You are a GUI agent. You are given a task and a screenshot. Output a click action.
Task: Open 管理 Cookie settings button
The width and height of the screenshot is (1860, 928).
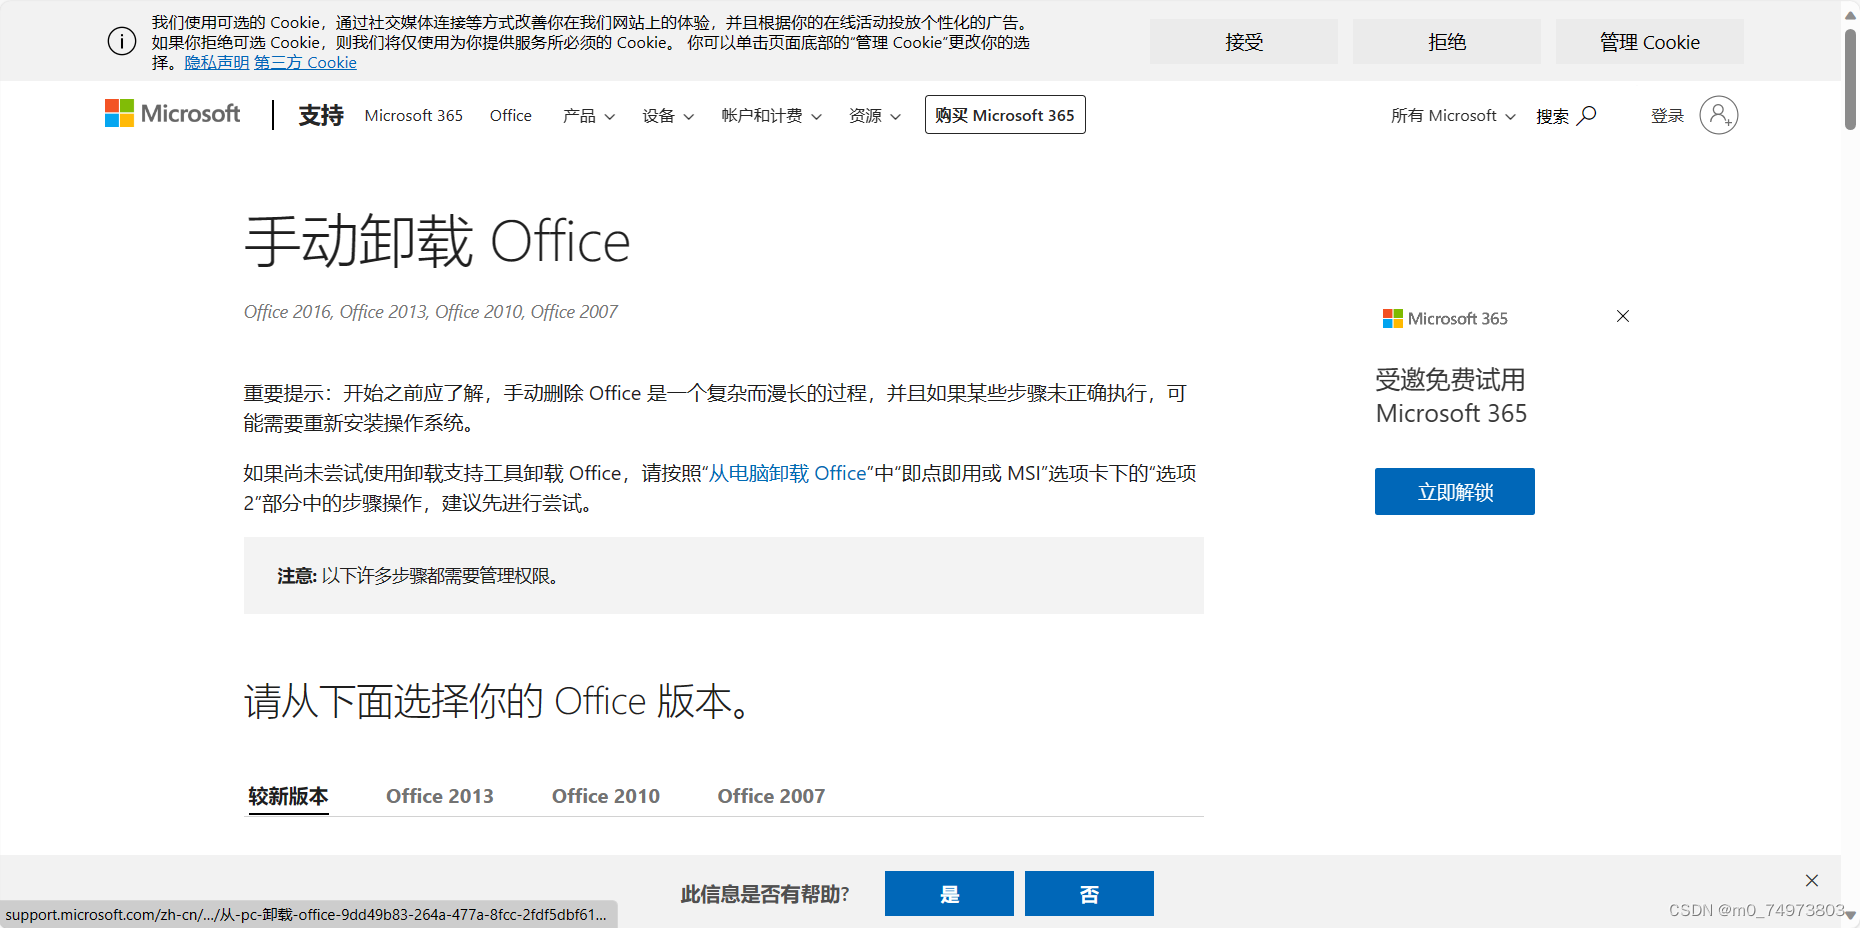pos(1650,42)
